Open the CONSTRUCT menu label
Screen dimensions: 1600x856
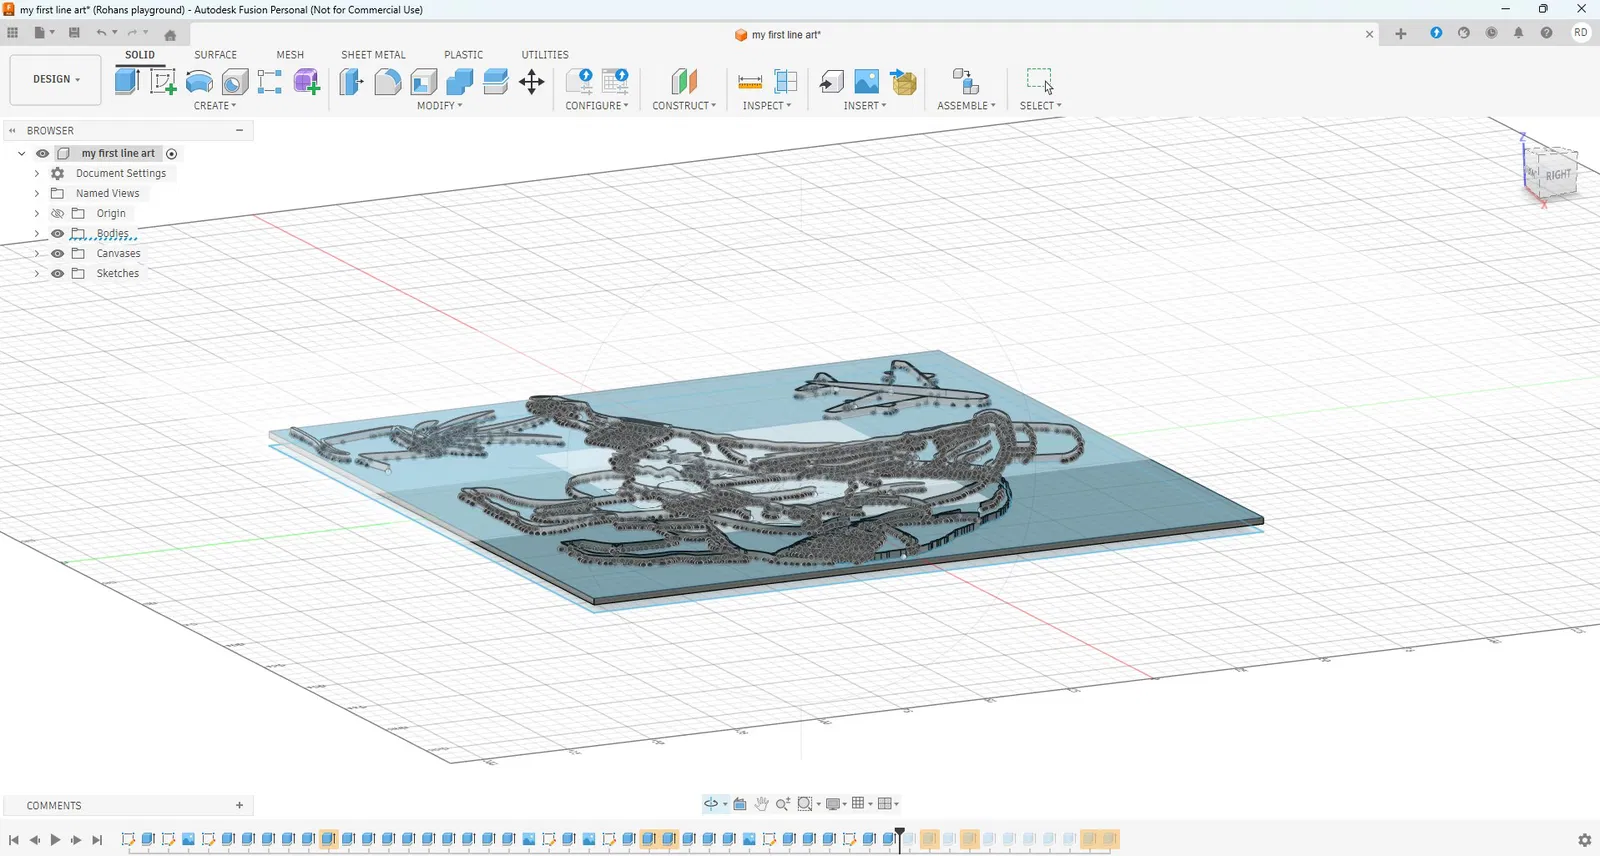pos(684,106)
